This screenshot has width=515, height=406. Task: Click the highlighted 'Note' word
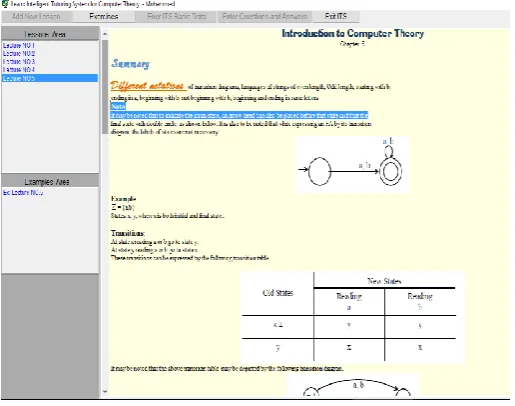point(118,106)
